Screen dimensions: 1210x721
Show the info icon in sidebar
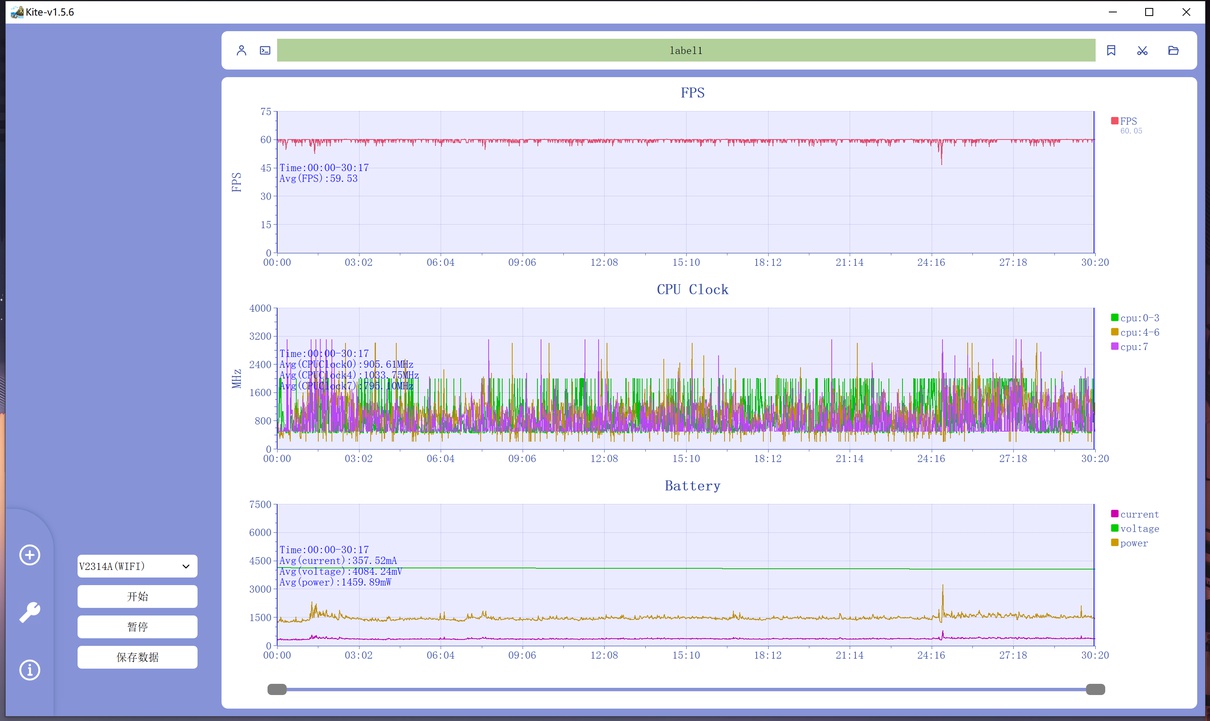click(x=30, y=670)
